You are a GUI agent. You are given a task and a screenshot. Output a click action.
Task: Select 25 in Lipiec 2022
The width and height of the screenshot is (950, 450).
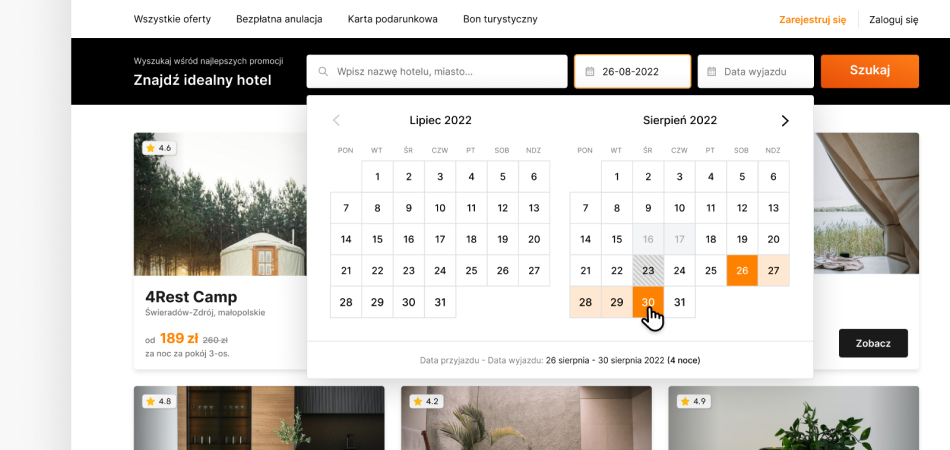click(x=471, y=271)
